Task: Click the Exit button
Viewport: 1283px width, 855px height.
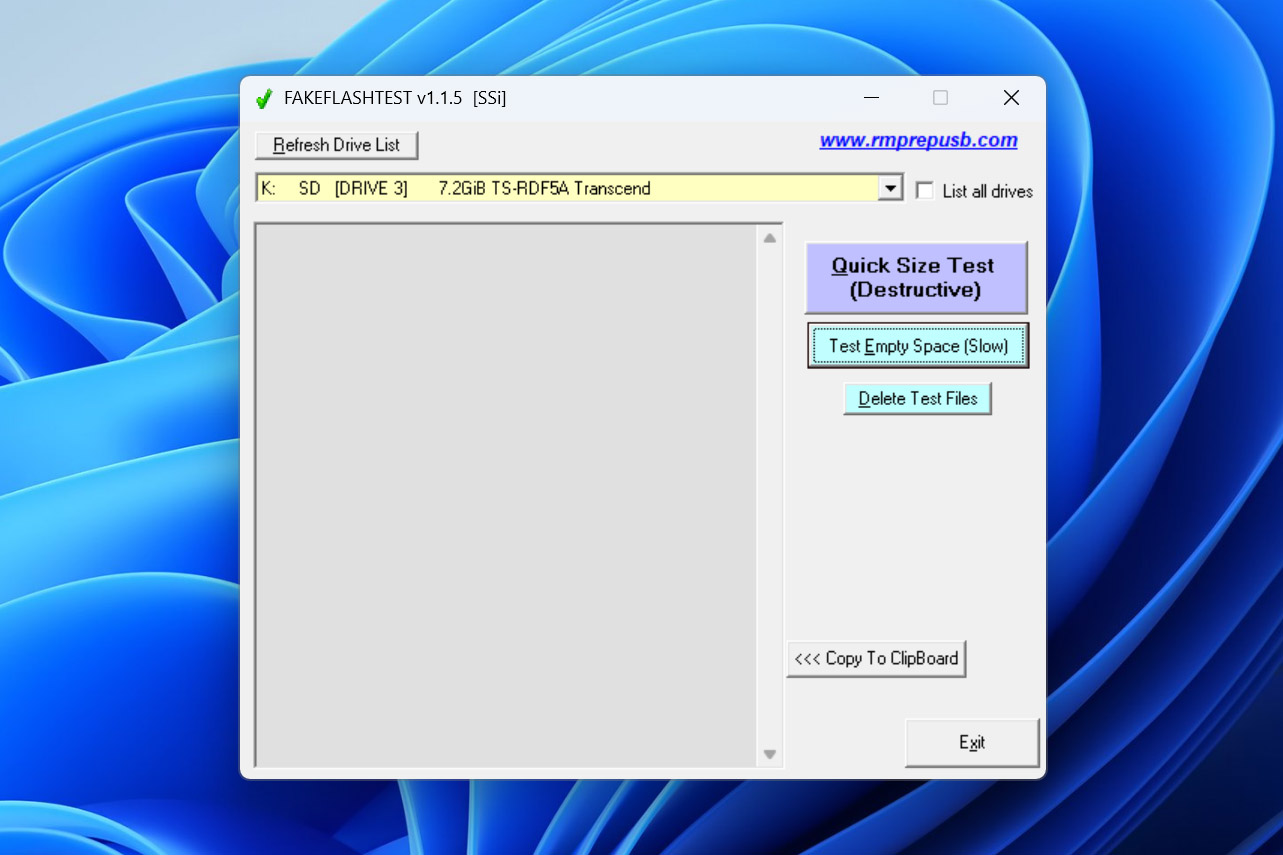Action: [x=972, y=742]
